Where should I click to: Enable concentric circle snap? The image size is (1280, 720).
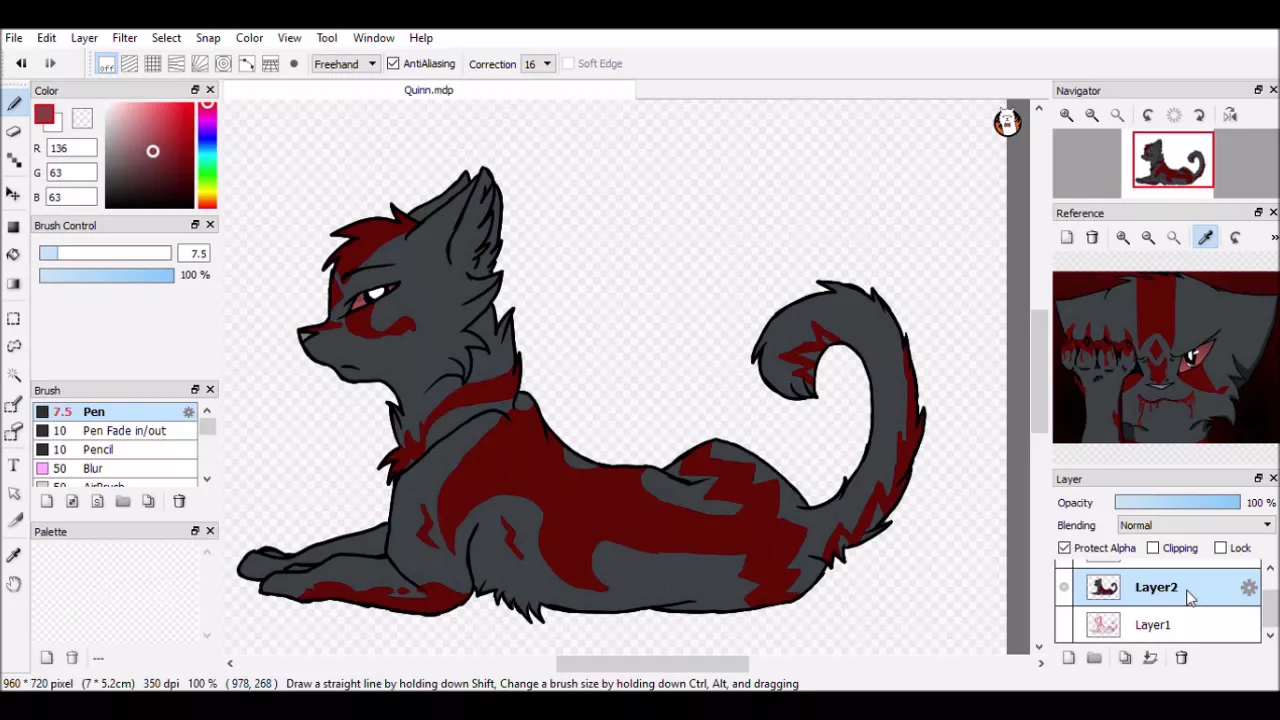click(x=223, y=64)
